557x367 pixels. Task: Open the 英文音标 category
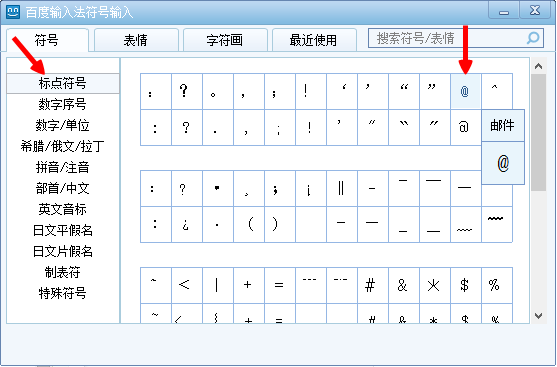pyautogui.click(x=63, y=210)
